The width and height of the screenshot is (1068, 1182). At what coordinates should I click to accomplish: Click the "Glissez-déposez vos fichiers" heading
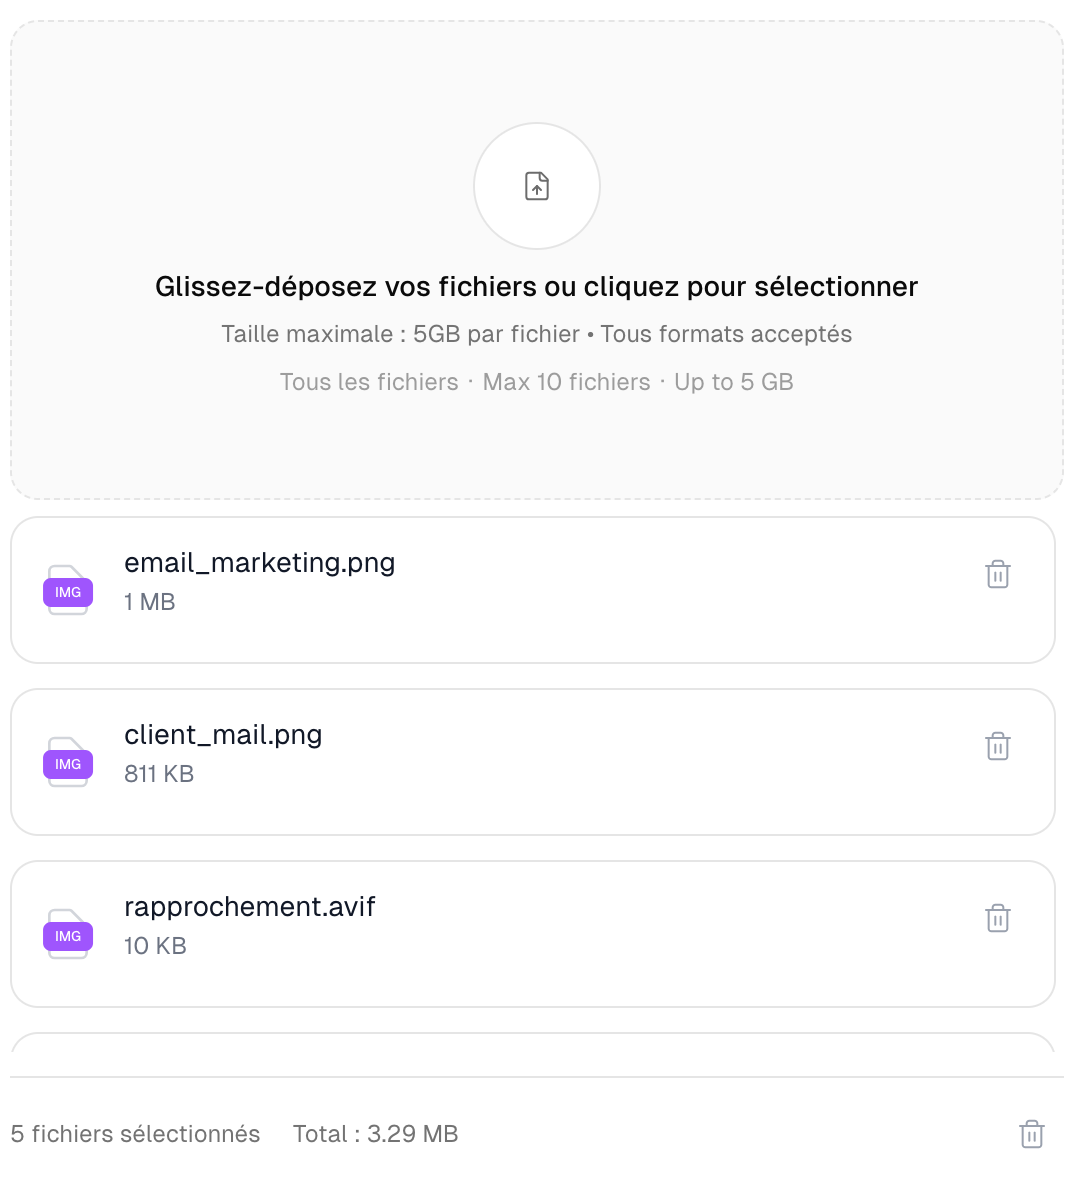(x=536, y=287)
